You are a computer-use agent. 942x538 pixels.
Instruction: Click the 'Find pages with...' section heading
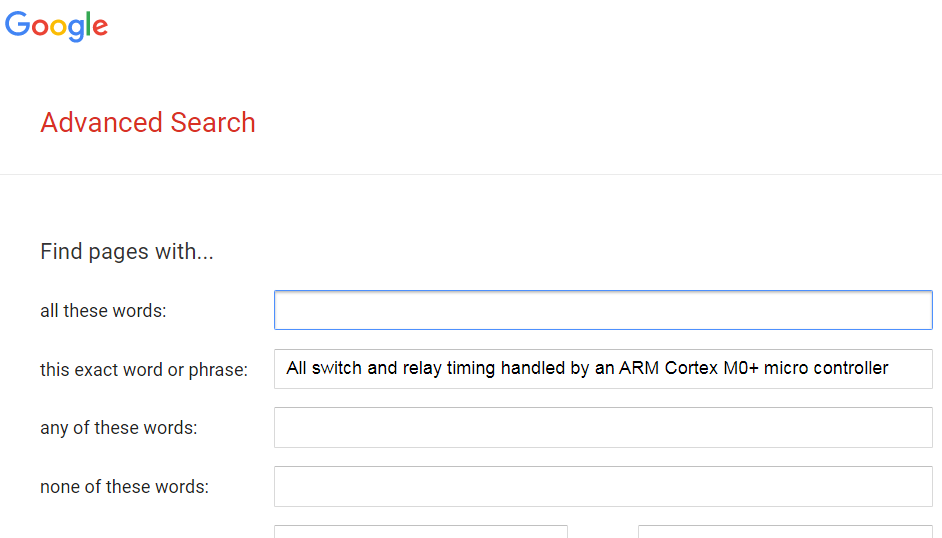click(127, 252)
